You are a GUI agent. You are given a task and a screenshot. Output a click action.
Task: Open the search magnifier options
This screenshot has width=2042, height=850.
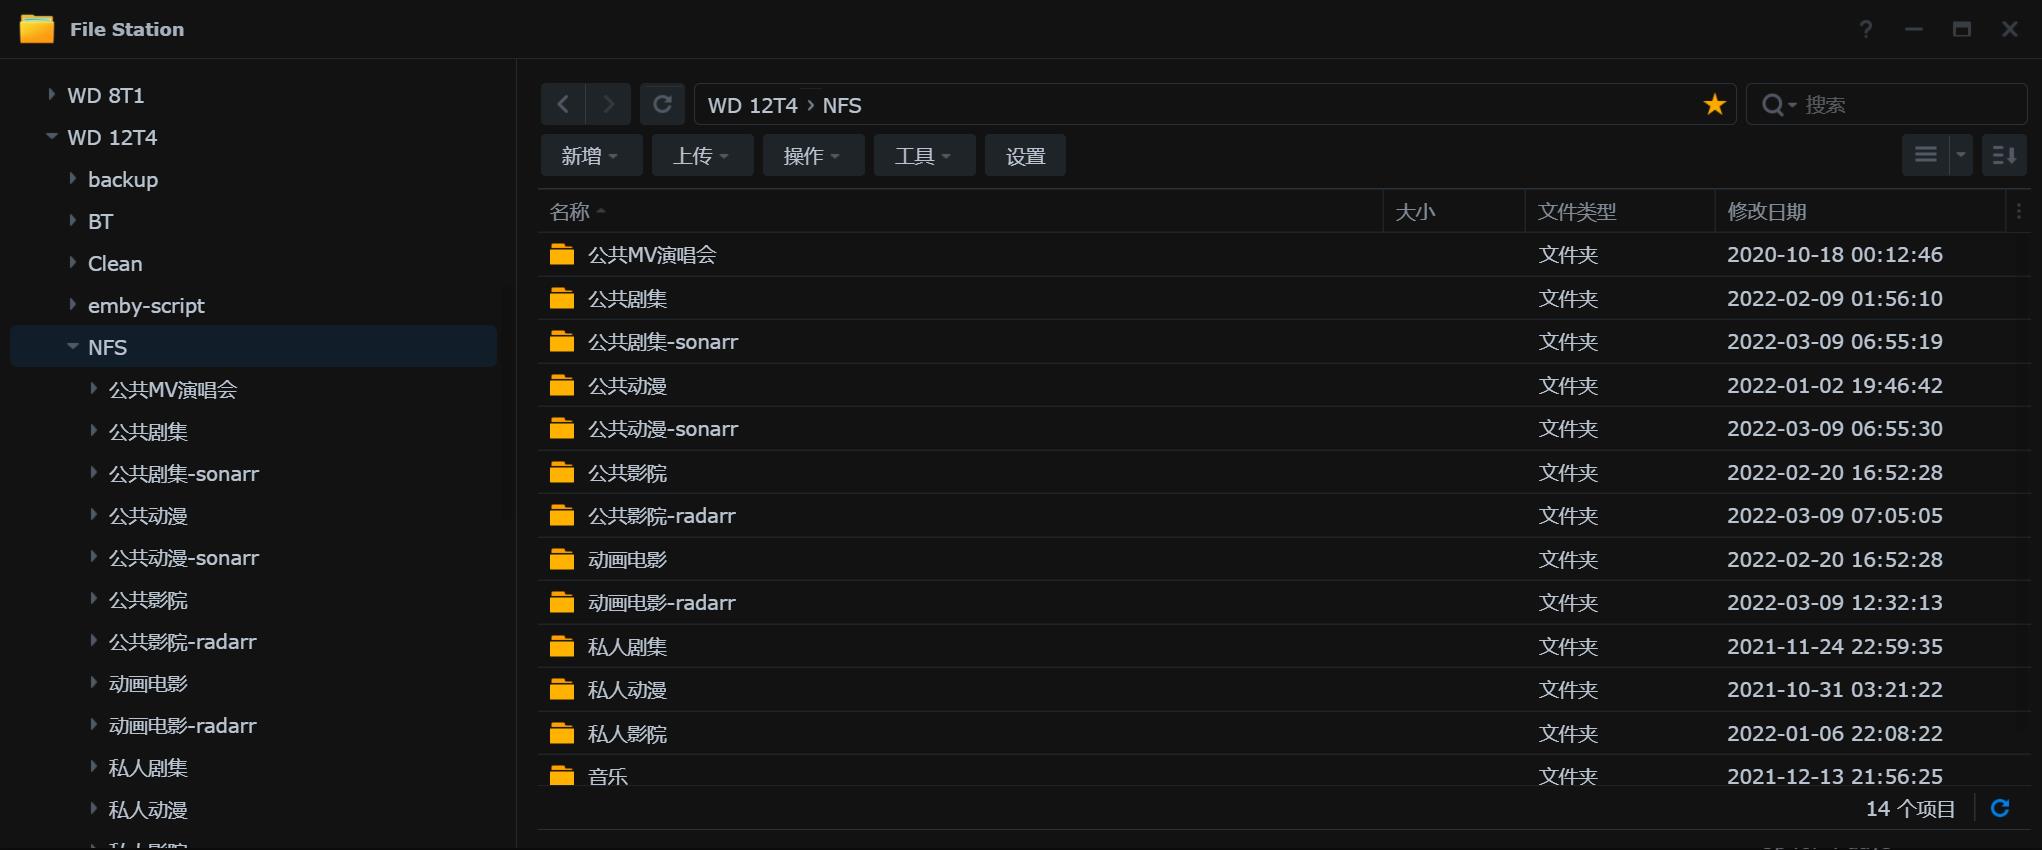click(1778, 105)
